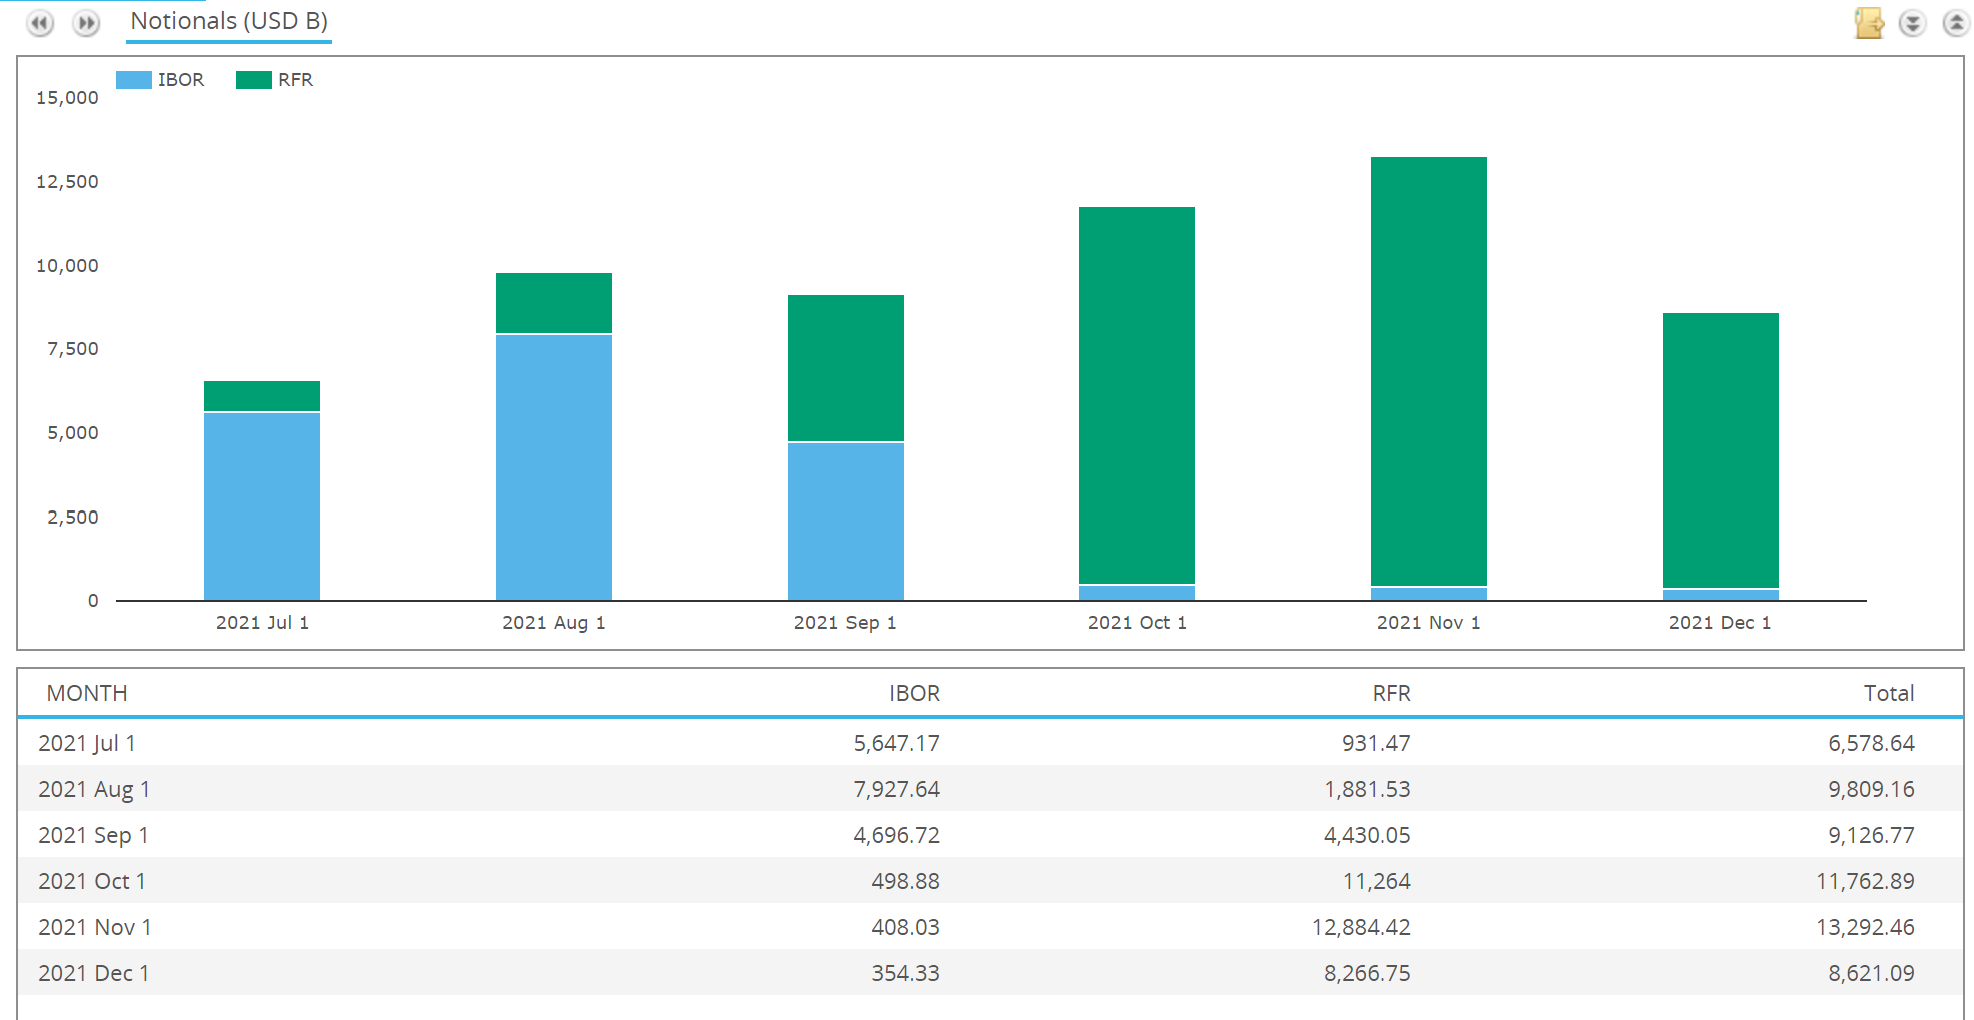Toggle RFR series in chart legend
Viewport: 1974px width, 1020px height.
tap(295, 80)
